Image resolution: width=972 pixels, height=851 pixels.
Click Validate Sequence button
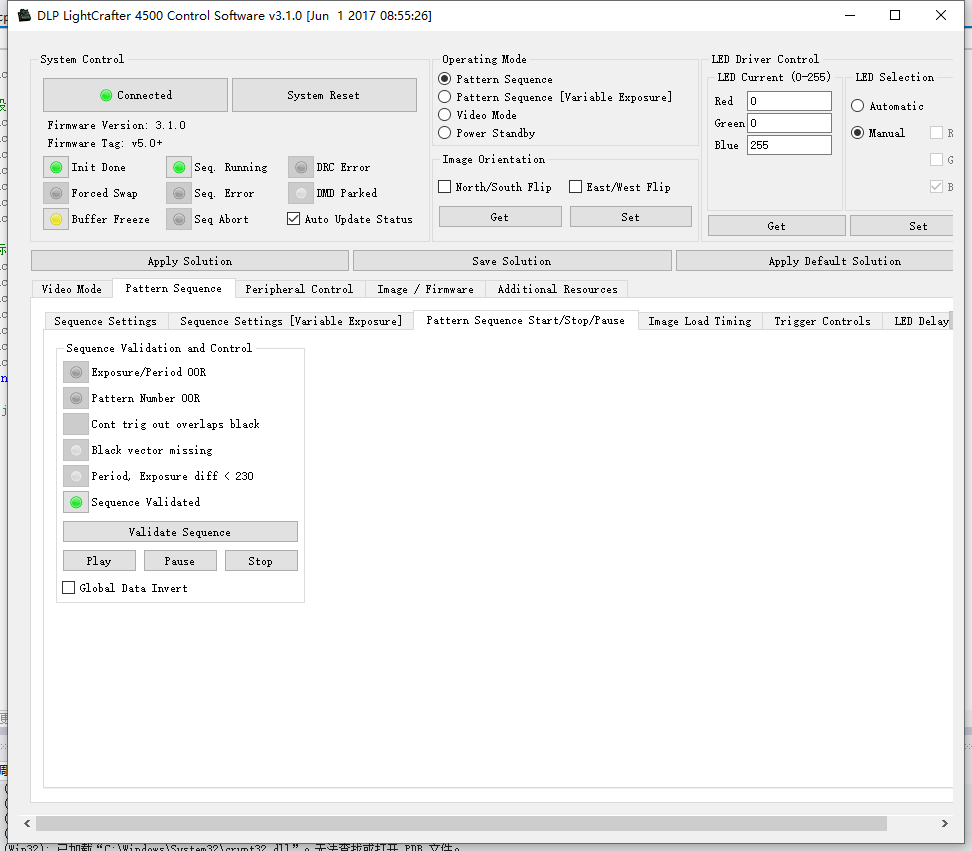(180, 532)
